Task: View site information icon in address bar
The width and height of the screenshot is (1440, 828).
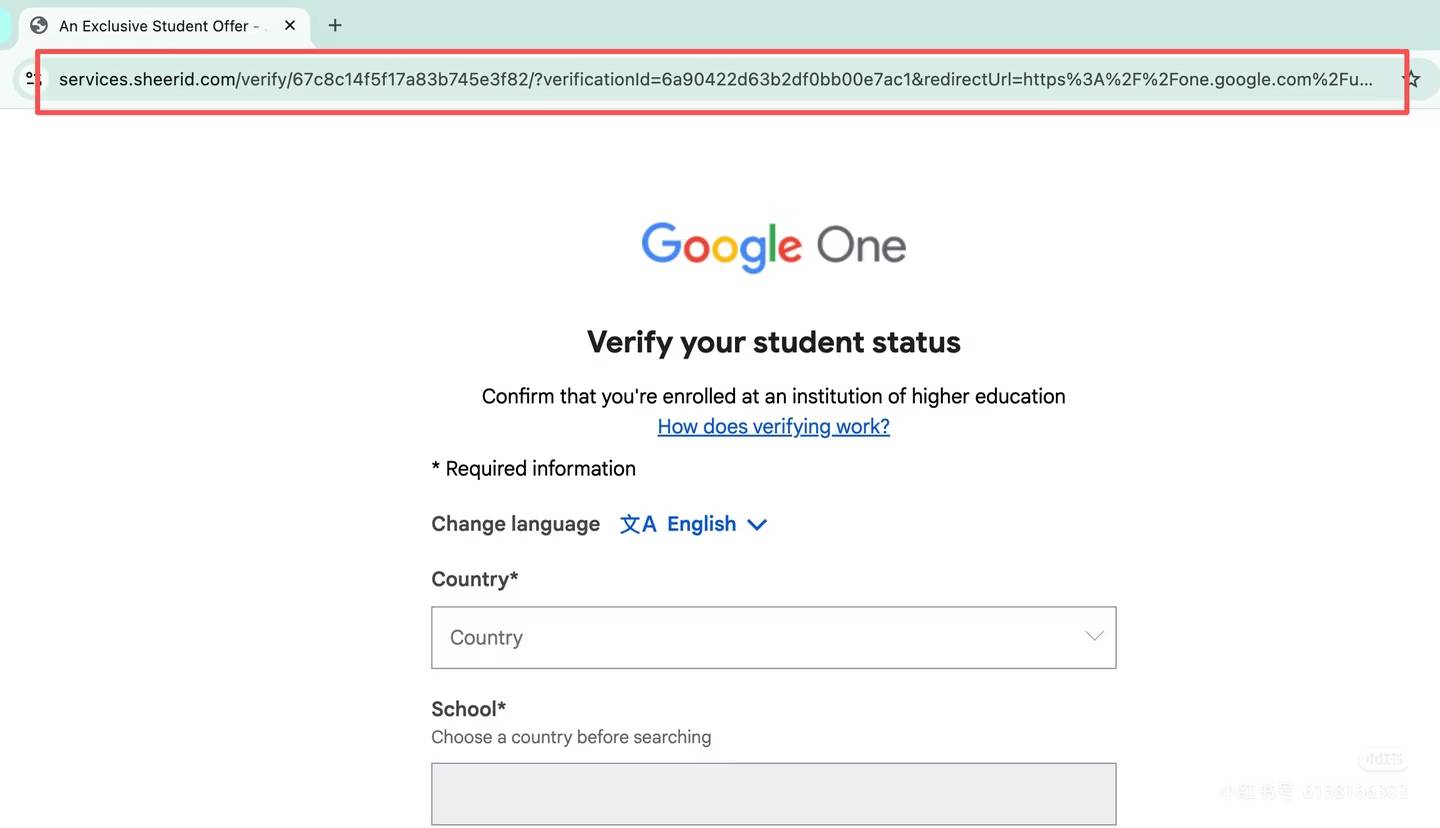Action: [33, 79]
